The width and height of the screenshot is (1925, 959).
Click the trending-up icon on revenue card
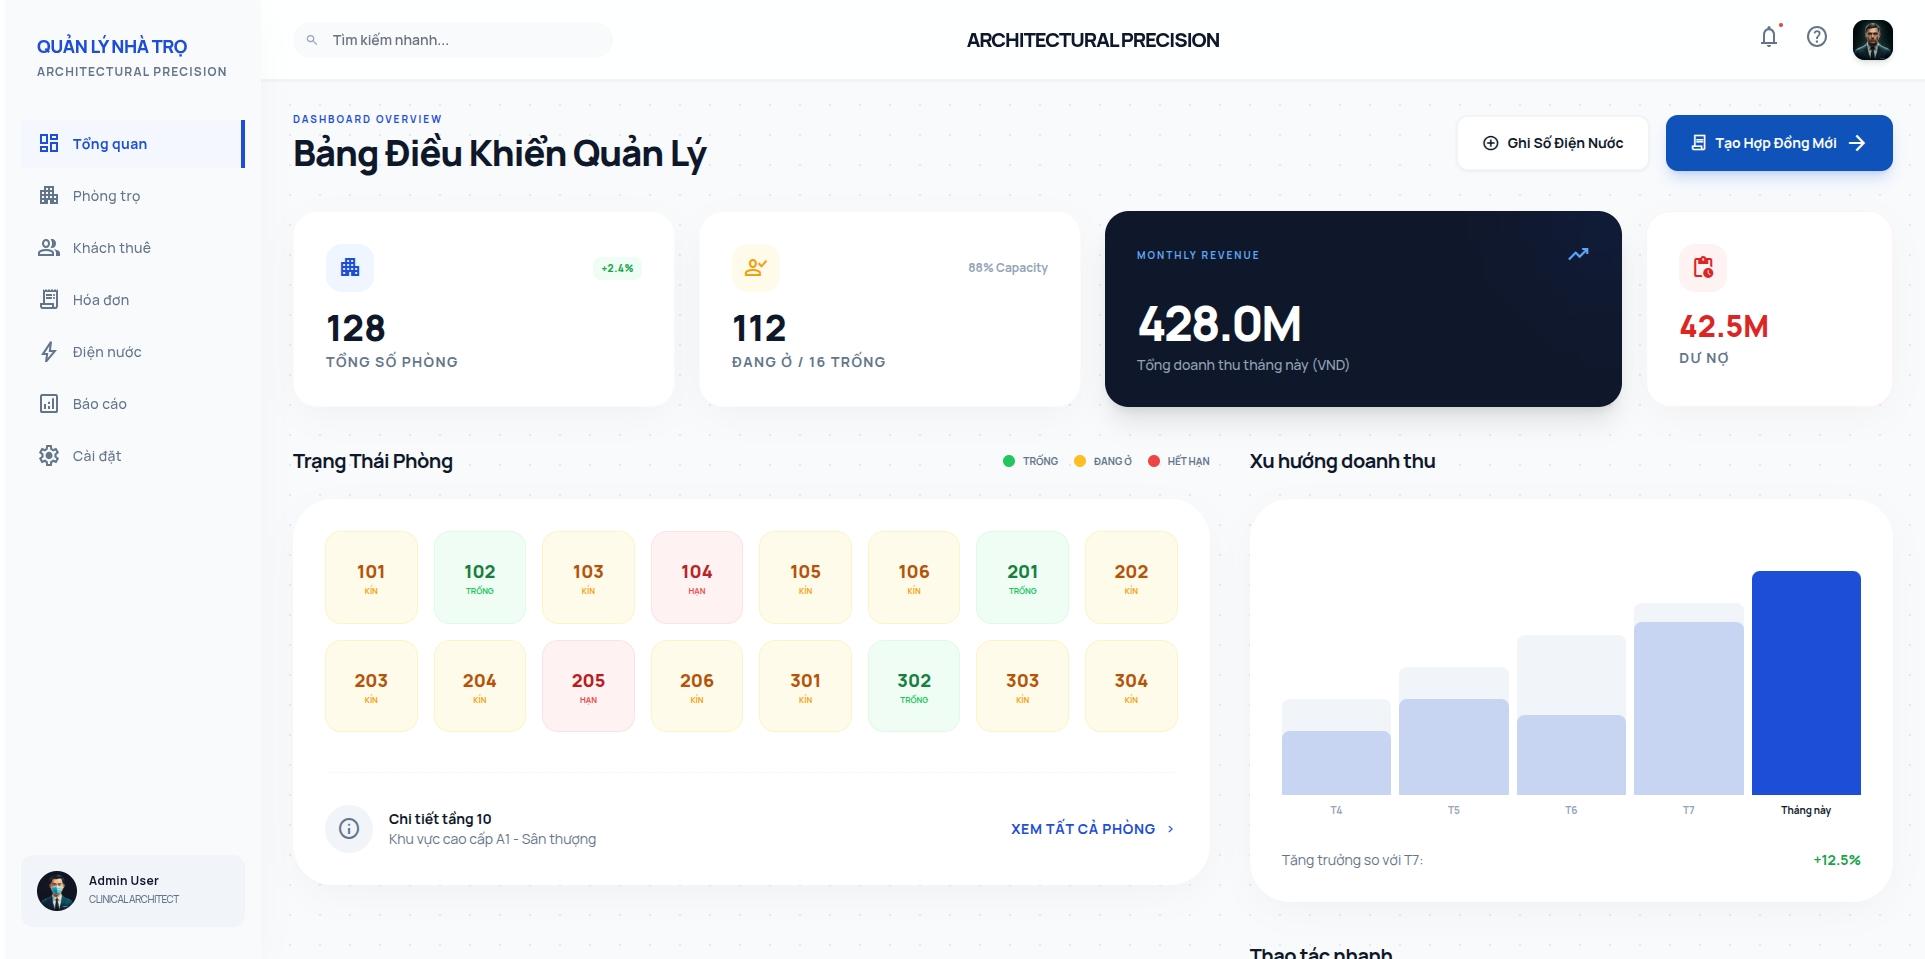pos(1578,255)
